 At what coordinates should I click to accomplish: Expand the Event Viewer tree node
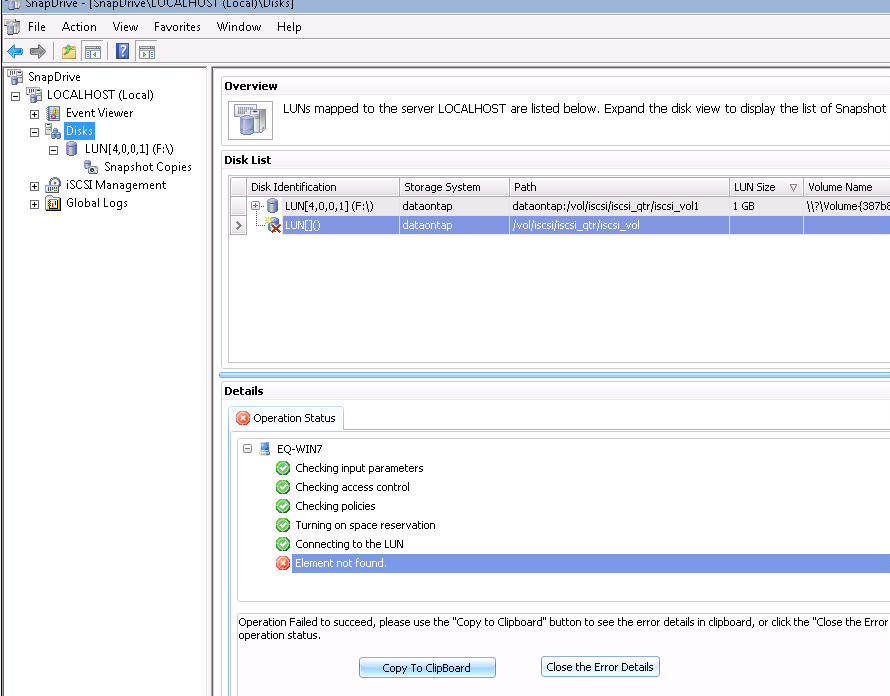[35, 114]
